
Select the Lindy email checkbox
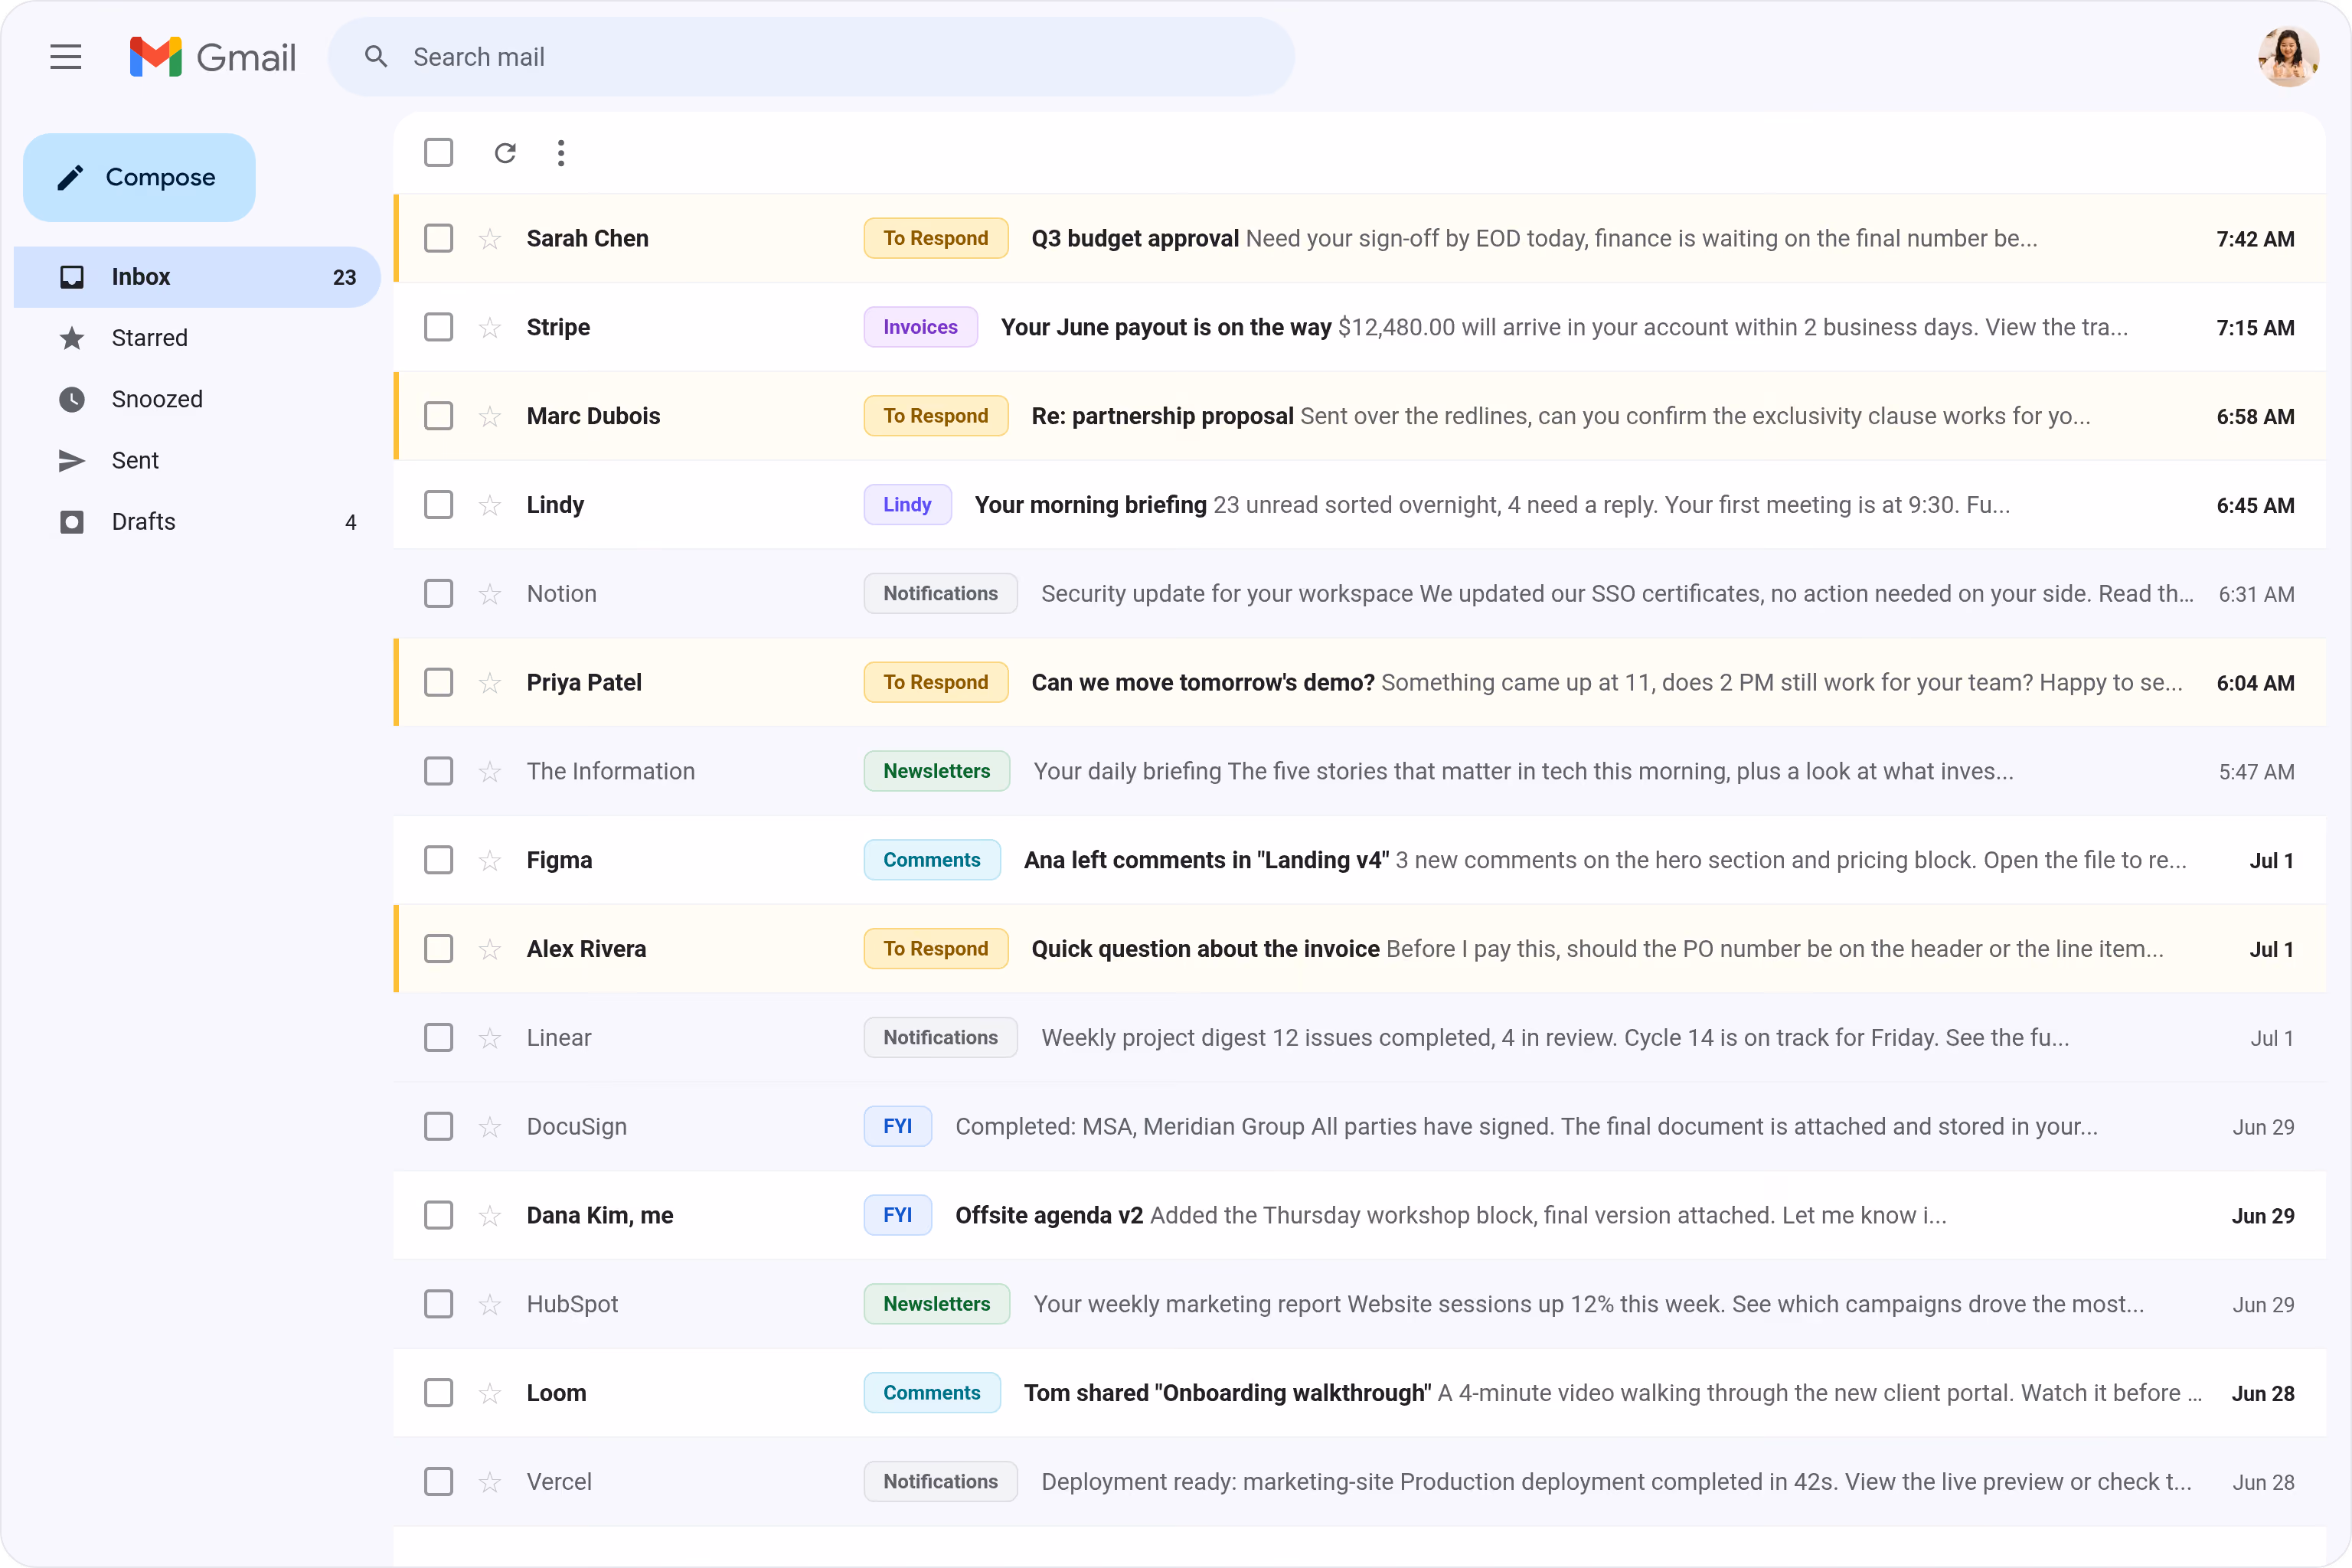click(438, 505)
